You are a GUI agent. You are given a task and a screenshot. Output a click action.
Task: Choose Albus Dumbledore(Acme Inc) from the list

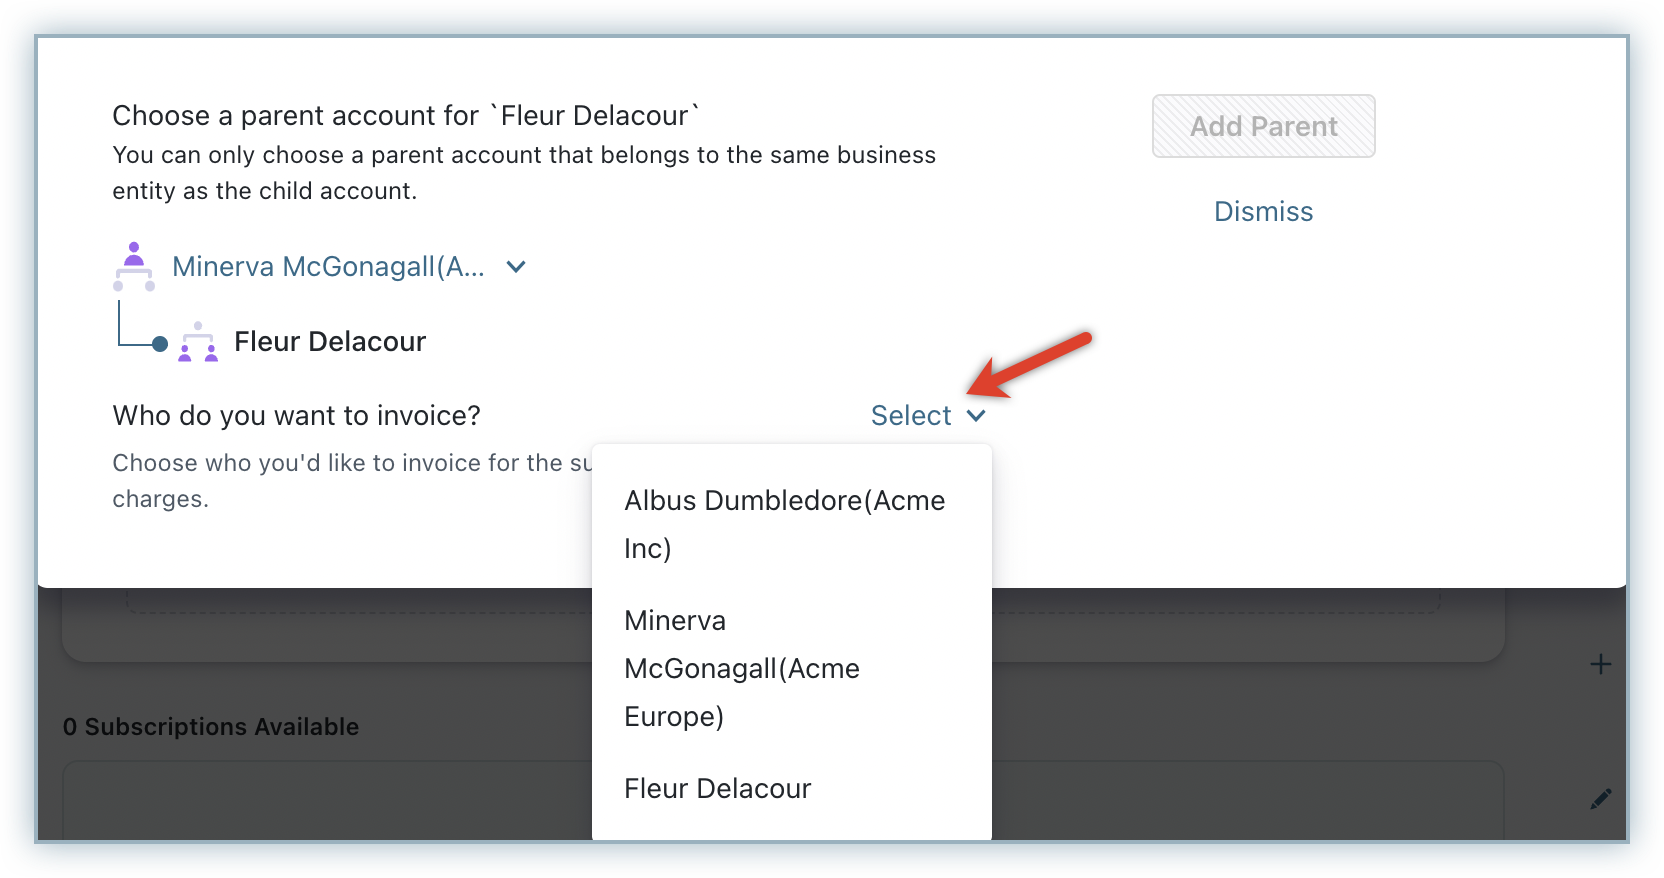784,524
